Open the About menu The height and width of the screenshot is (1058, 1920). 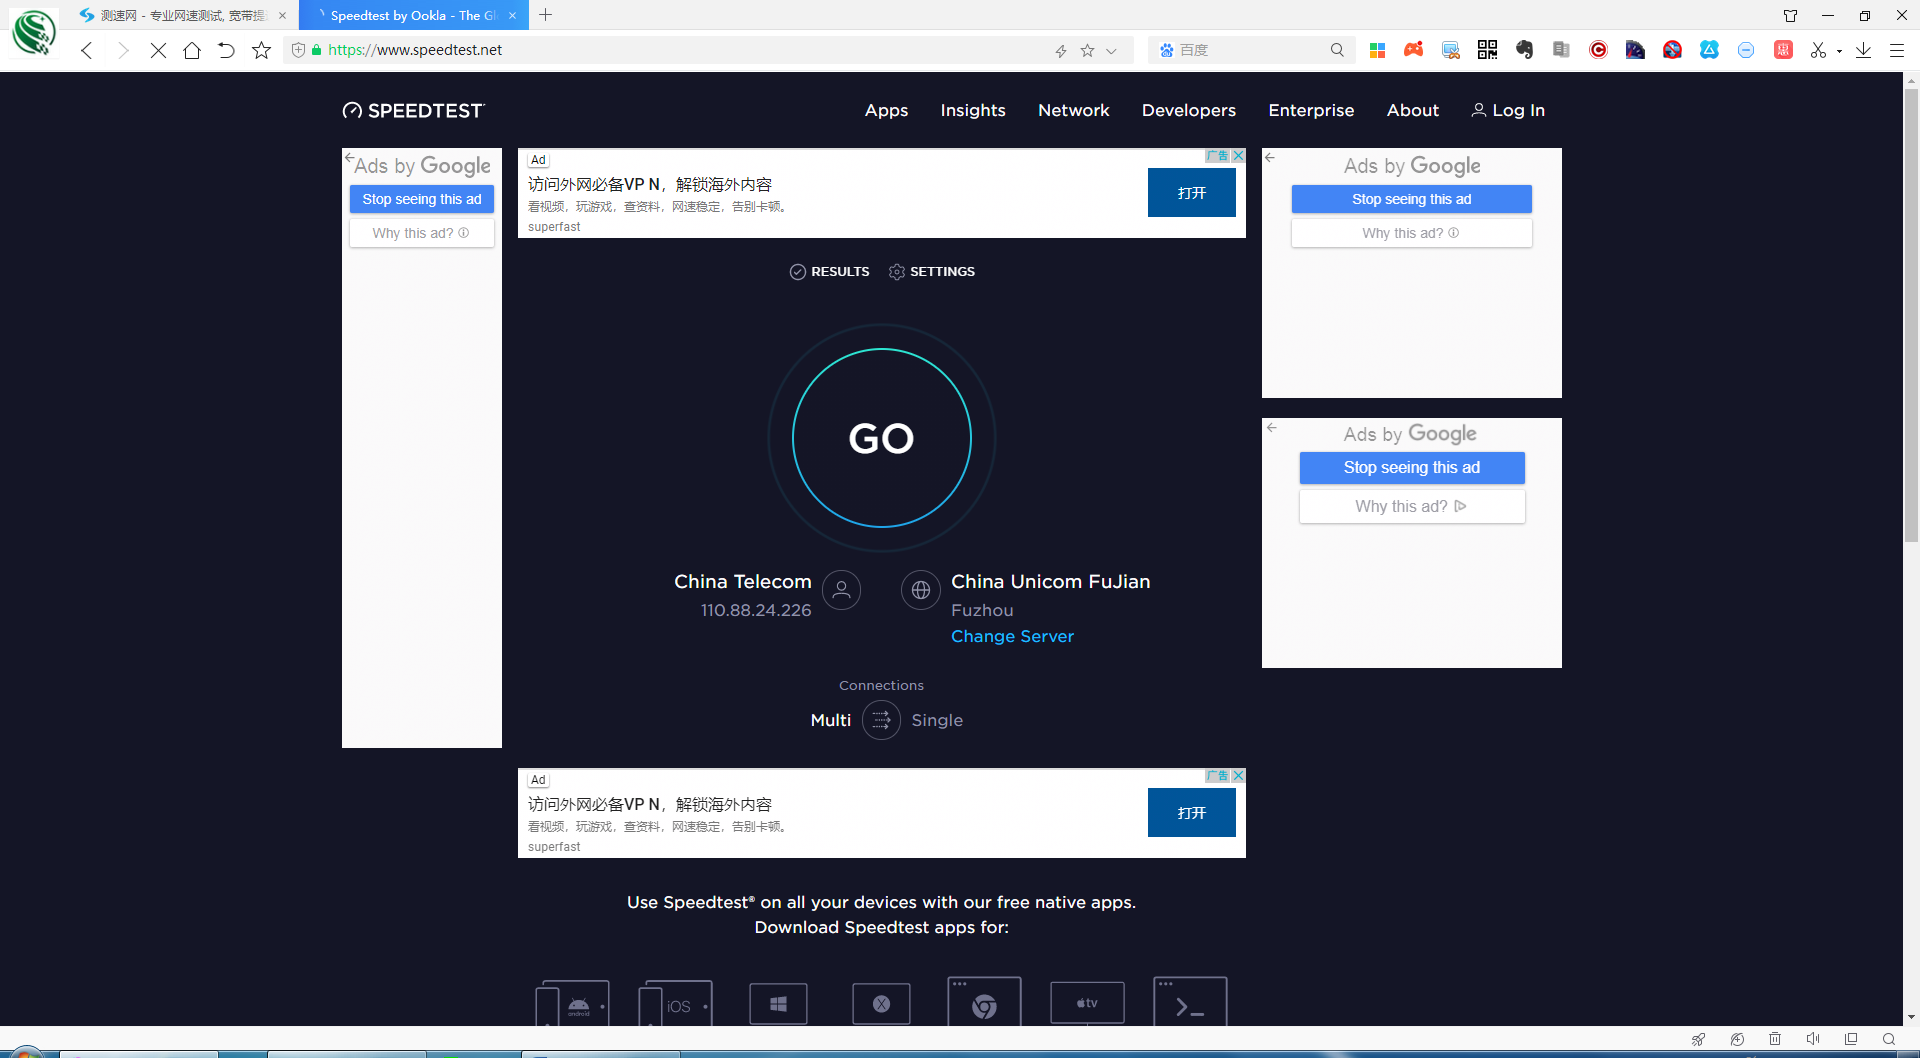click(1412, 110)
